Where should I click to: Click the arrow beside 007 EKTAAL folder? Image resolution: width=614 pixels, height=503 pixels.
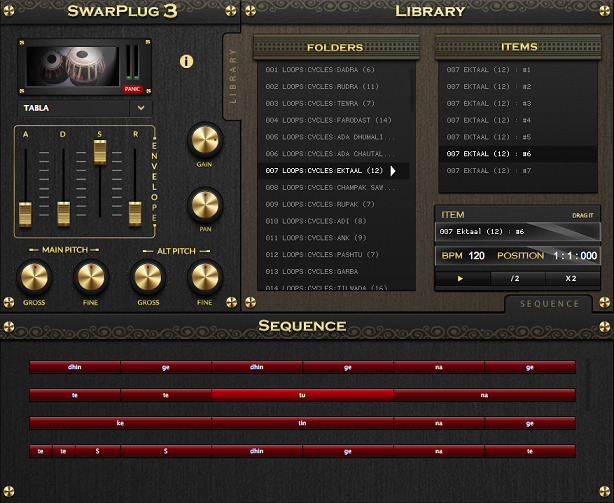393,171
